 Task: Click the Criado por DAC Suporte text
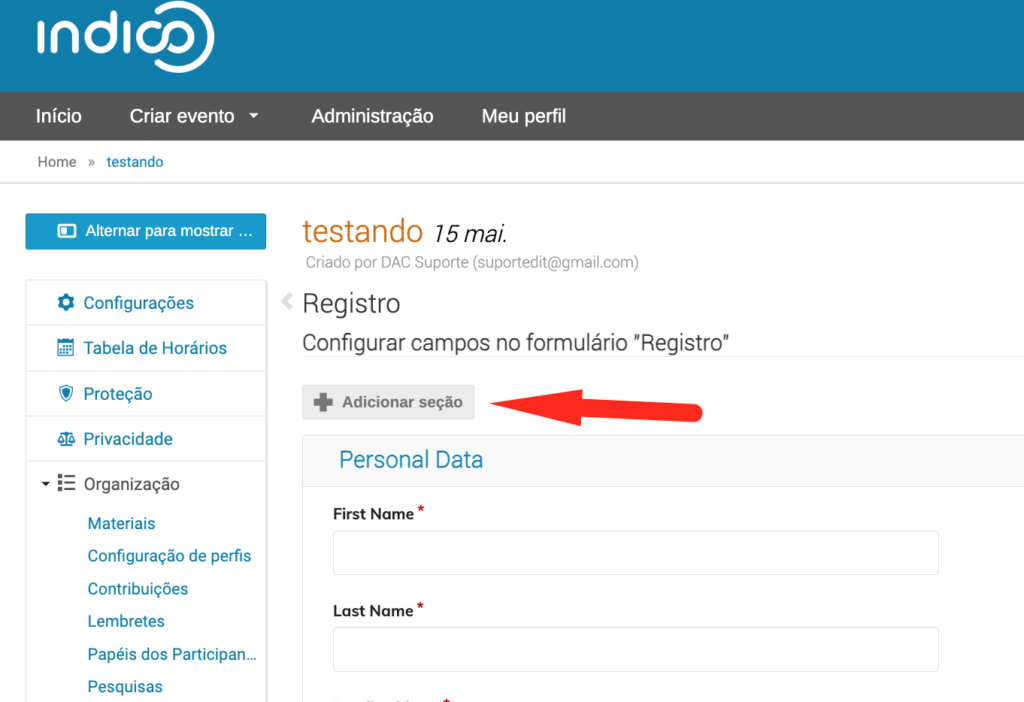pos(472,263)
